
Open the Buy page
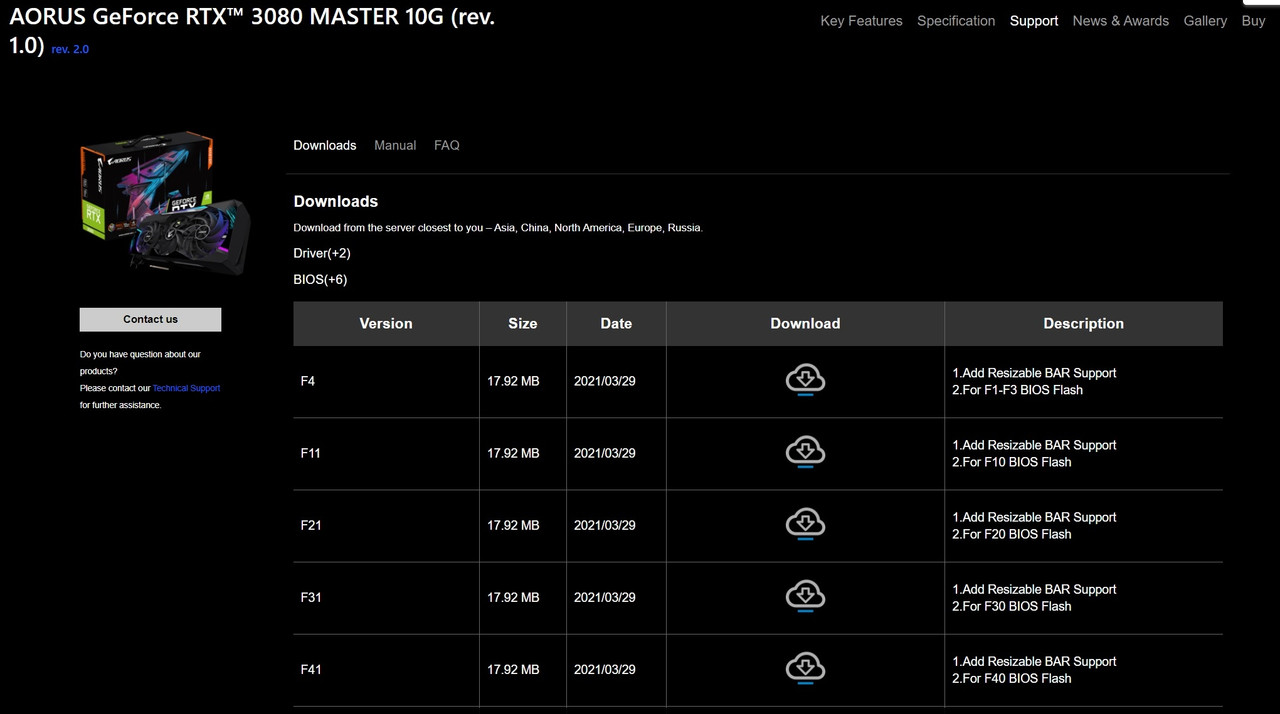[x=1253, y=21]
